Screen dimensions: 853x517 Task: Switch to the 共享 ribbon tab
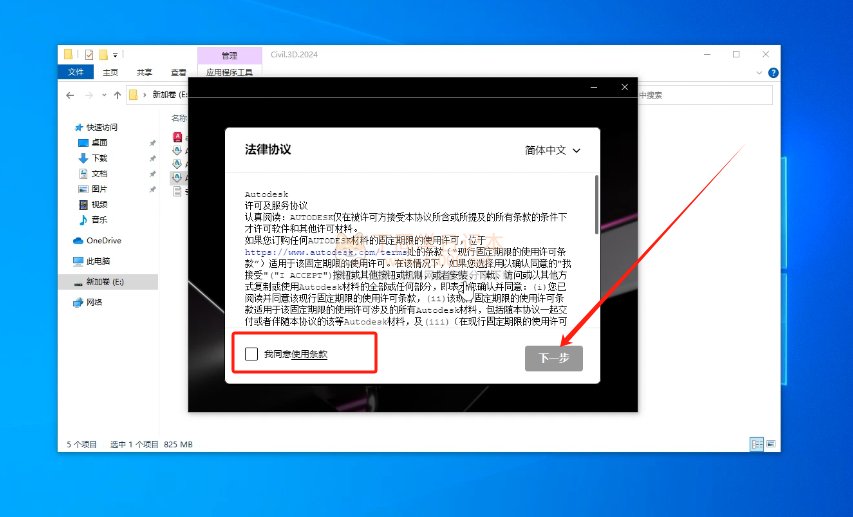coord(144,72)
